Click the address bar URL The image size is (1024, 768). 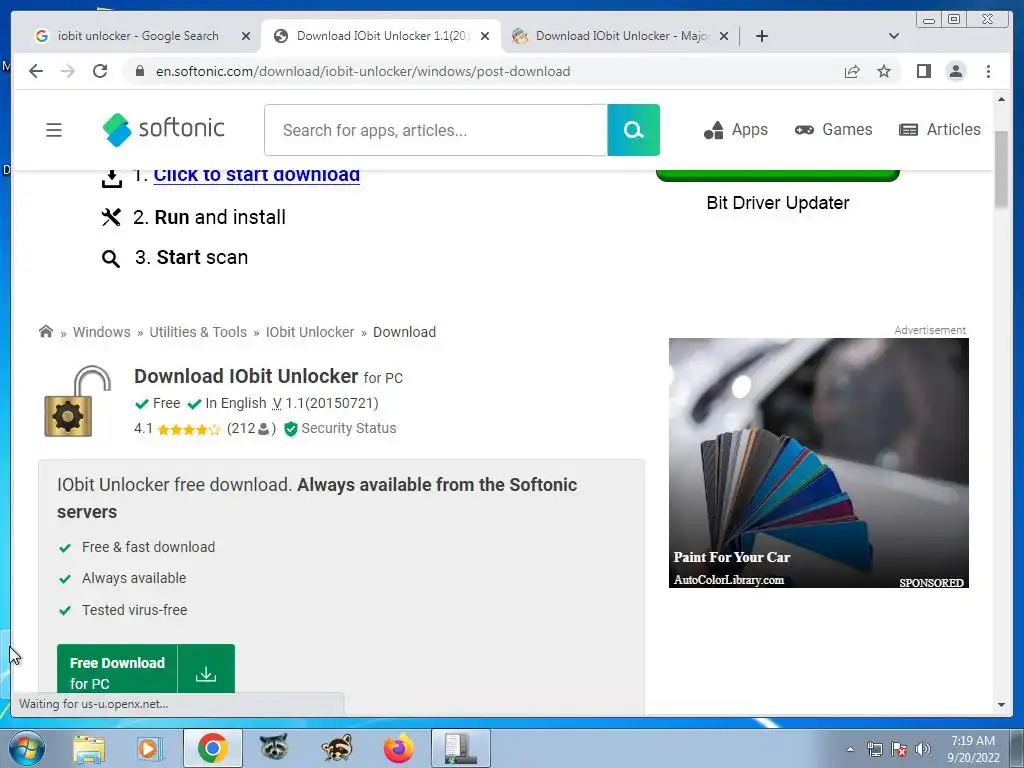point(362,71)
